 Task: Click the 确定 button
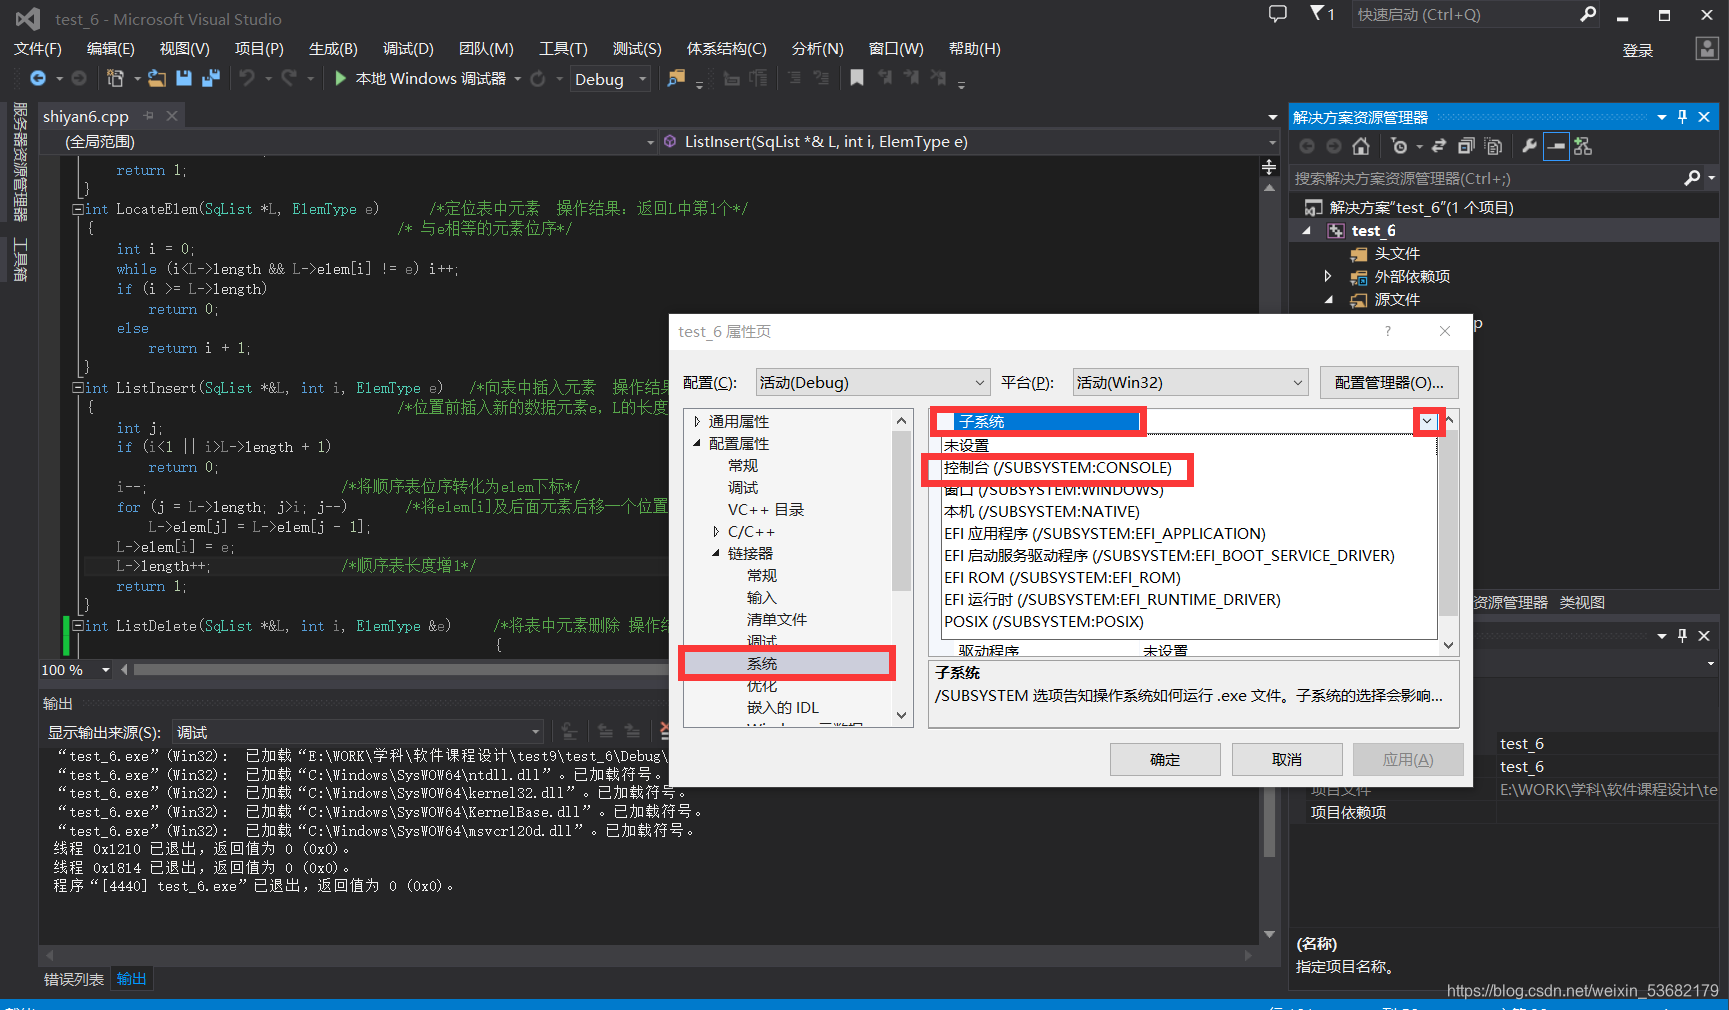(x=1165, y=760)
